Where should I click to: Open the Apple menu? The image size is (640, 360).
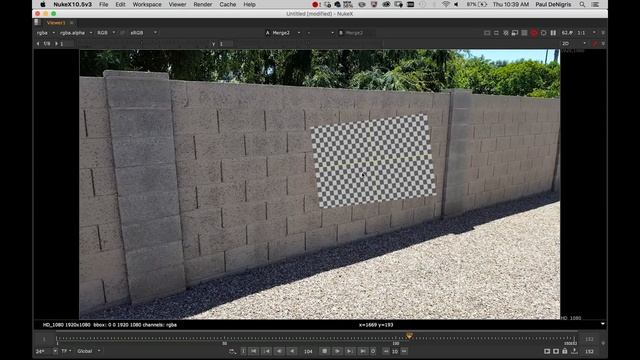[x=43, y=4]
